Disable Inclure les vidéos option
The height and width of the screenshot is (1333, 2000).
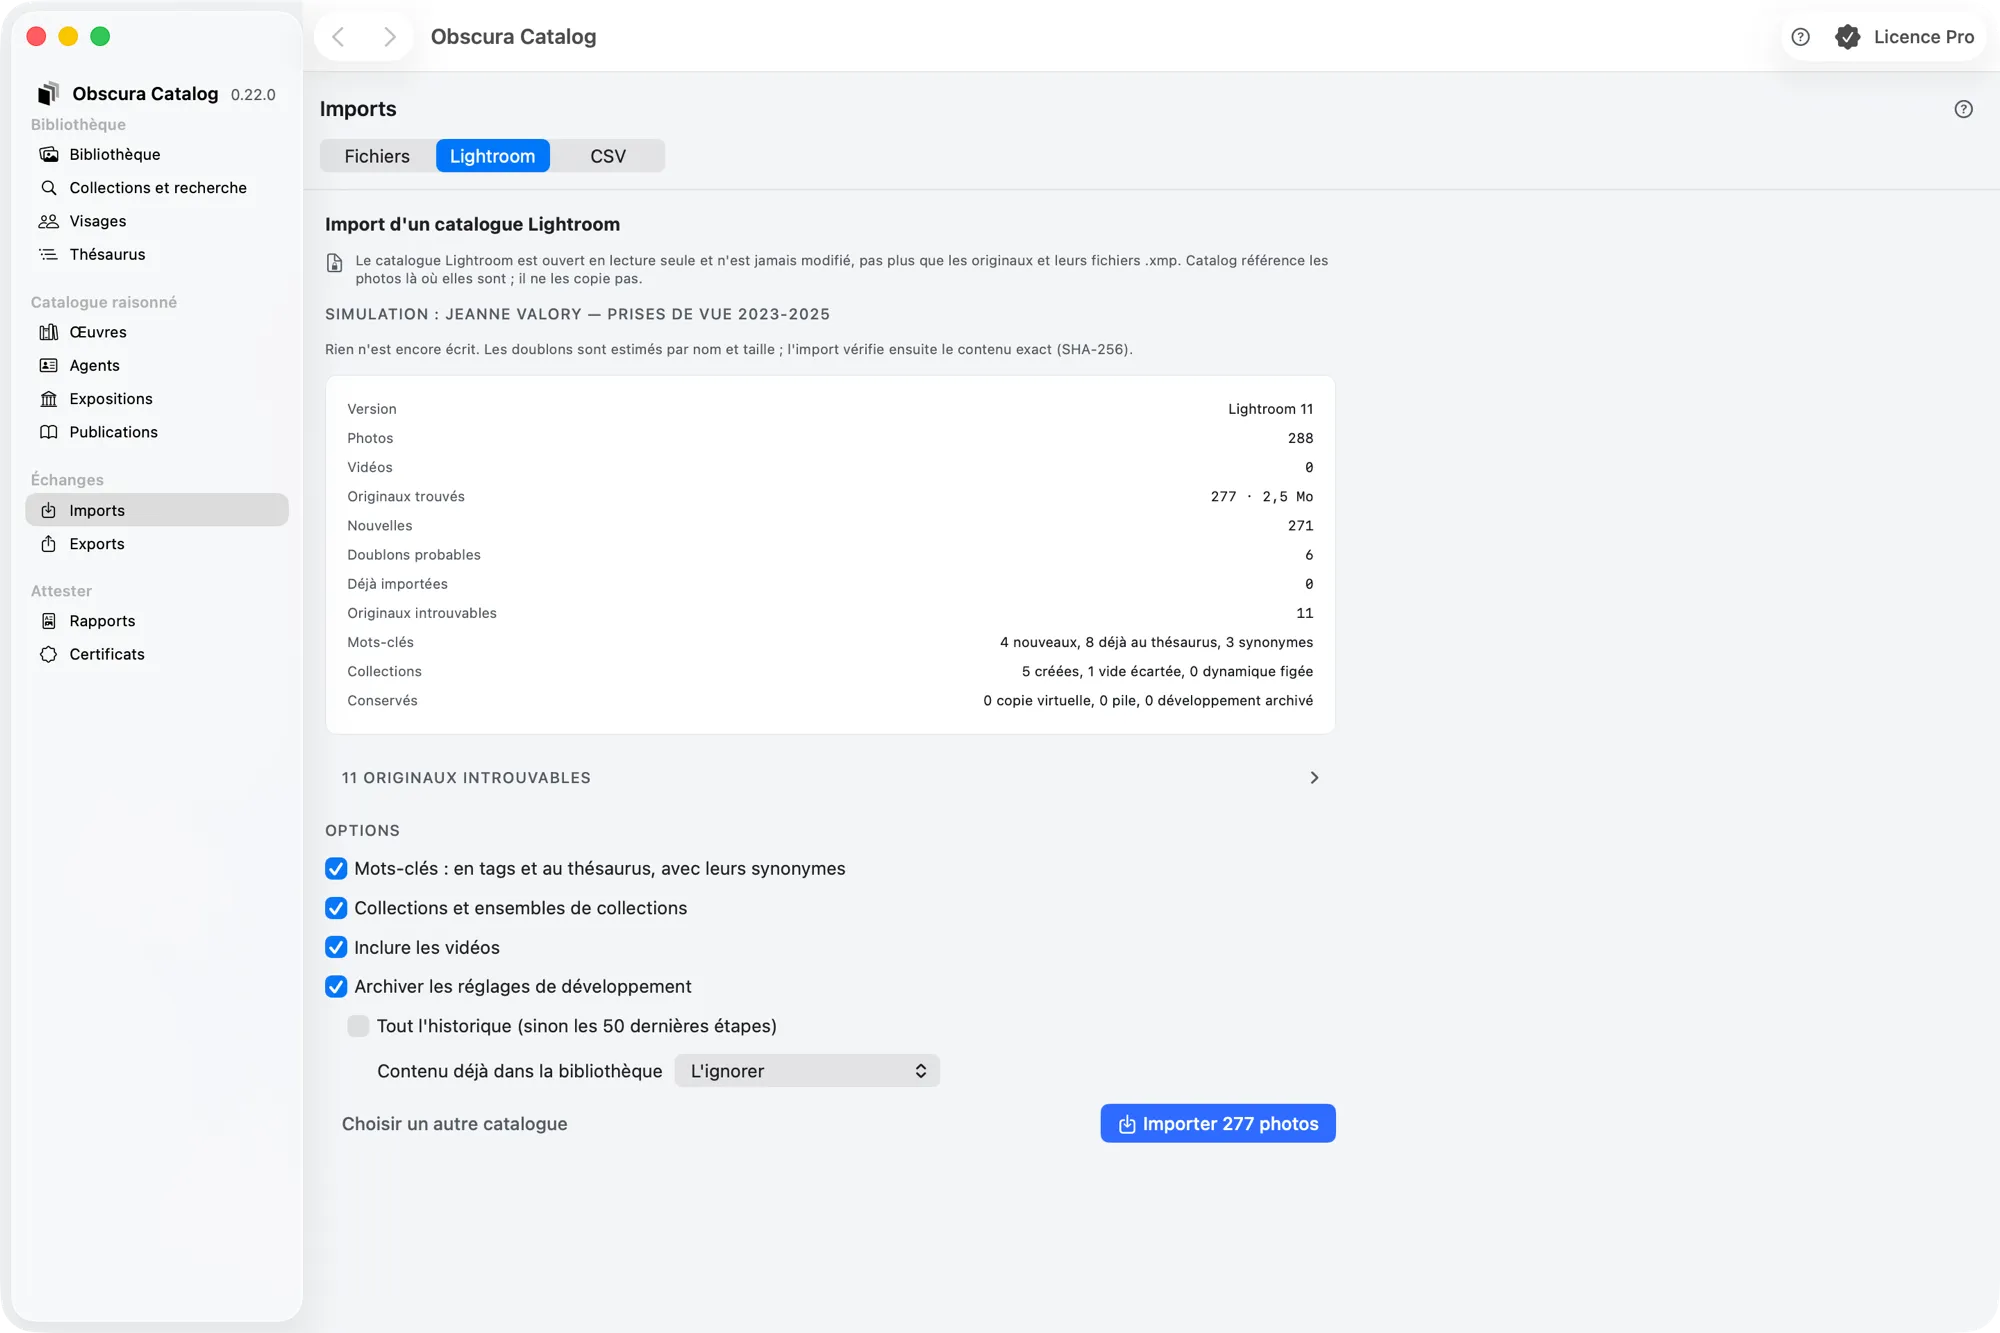click(336, 947)
